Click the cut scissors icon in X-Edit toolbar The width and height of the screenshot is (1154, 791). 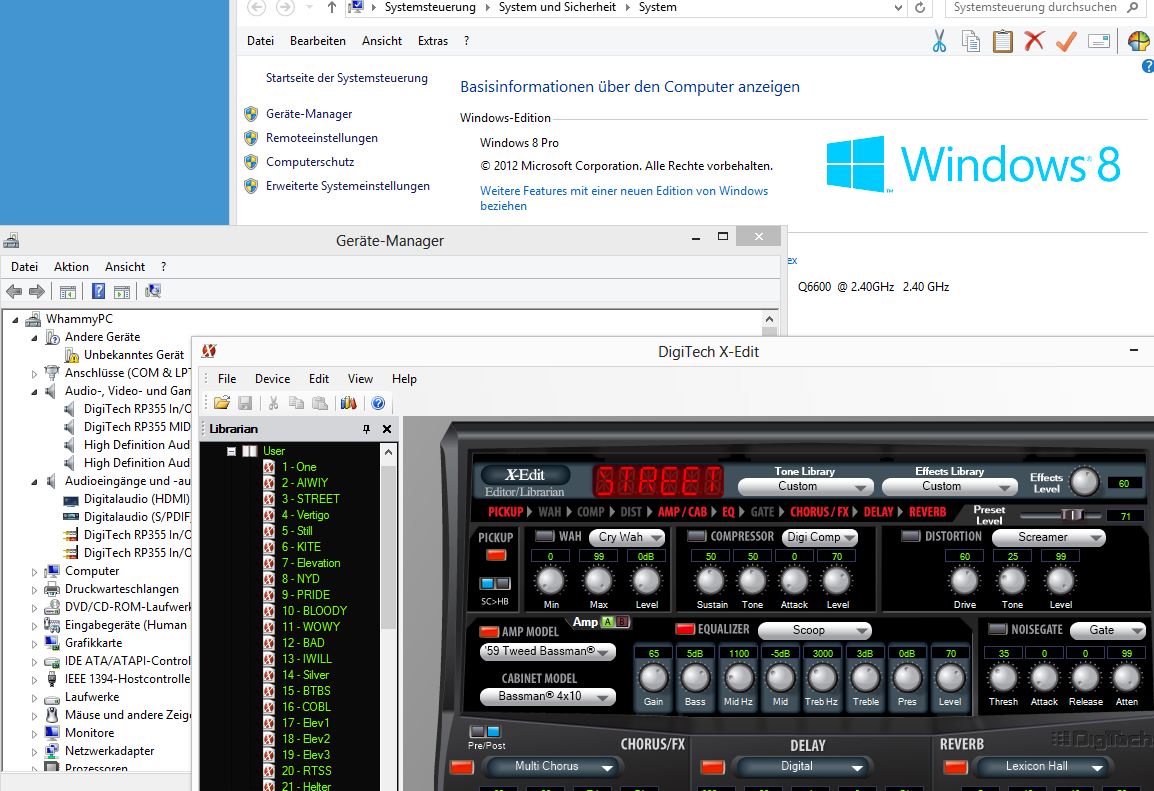tap(273, 402)
